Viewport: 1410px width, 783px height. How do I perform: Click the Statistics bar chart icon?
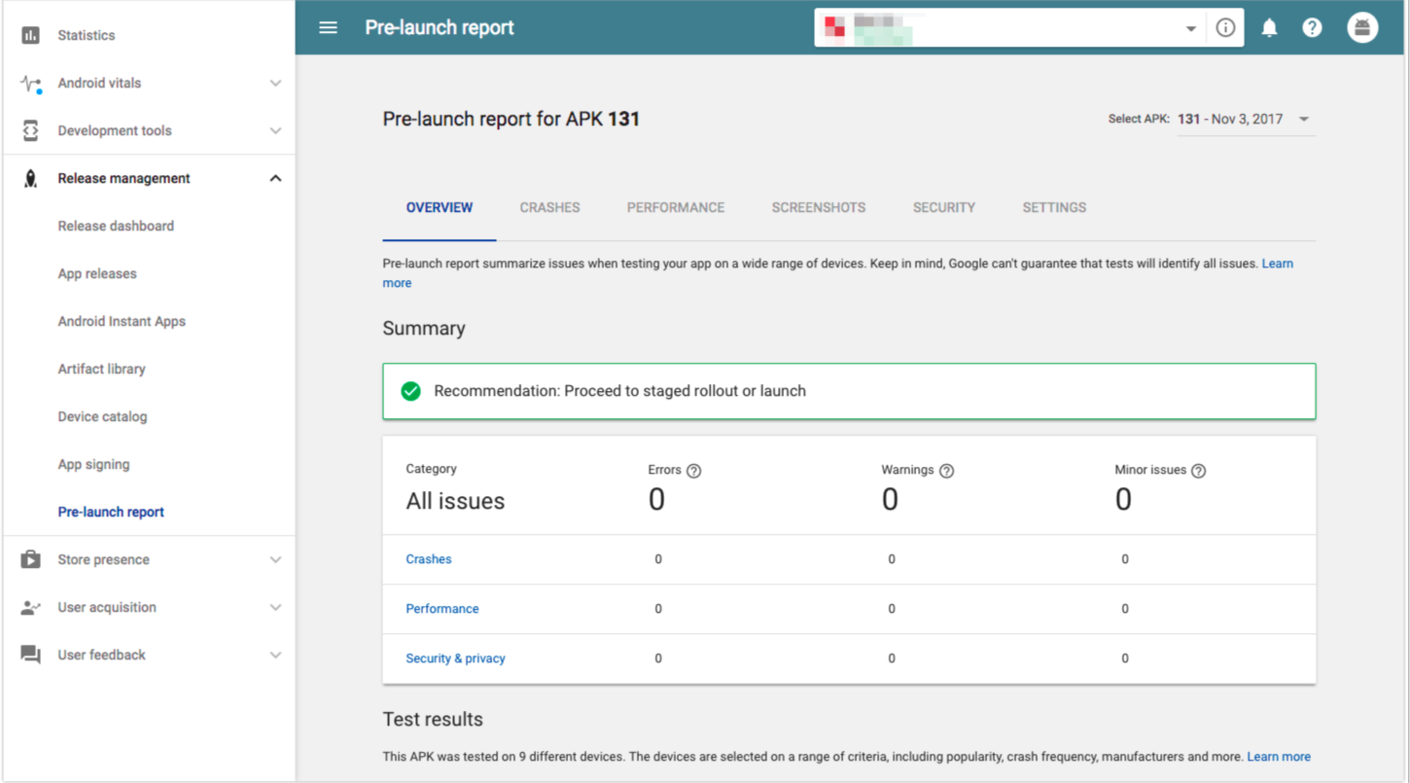pos(31,35)
